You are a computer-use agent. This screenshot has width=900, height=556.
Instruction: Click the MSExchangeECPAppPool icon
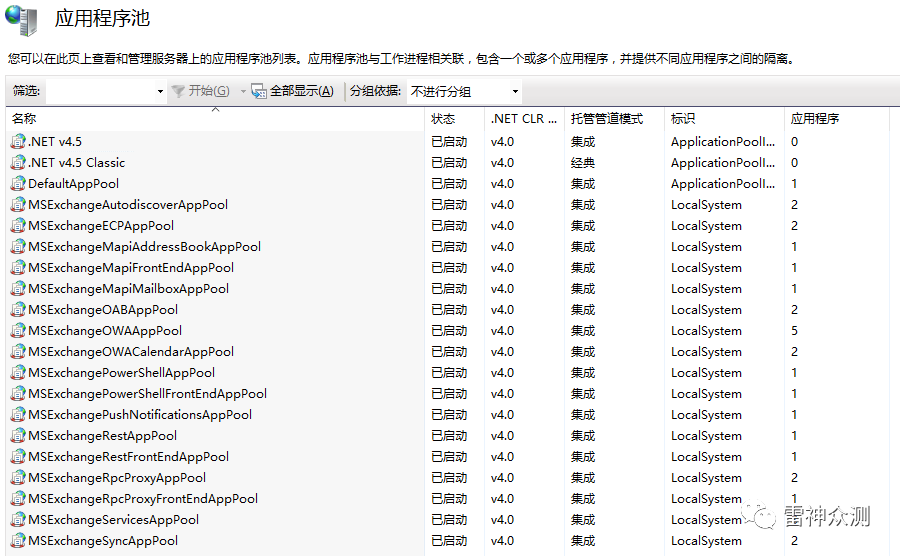18,225
